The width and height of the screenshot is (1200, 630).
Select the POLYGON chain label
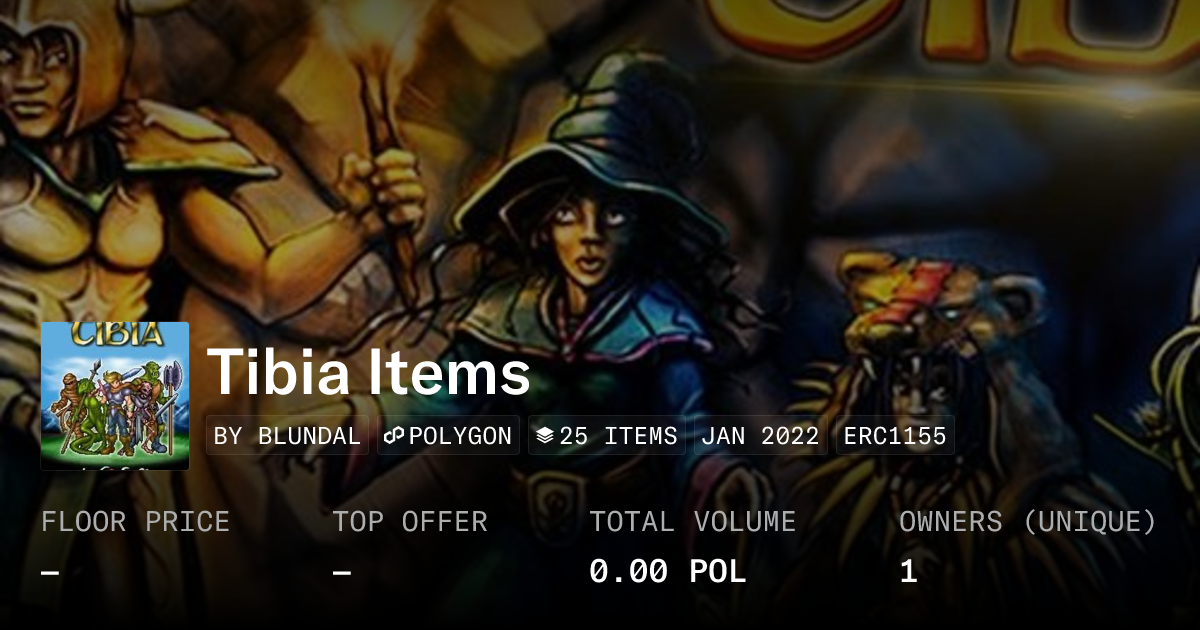[x=459, y=436]
